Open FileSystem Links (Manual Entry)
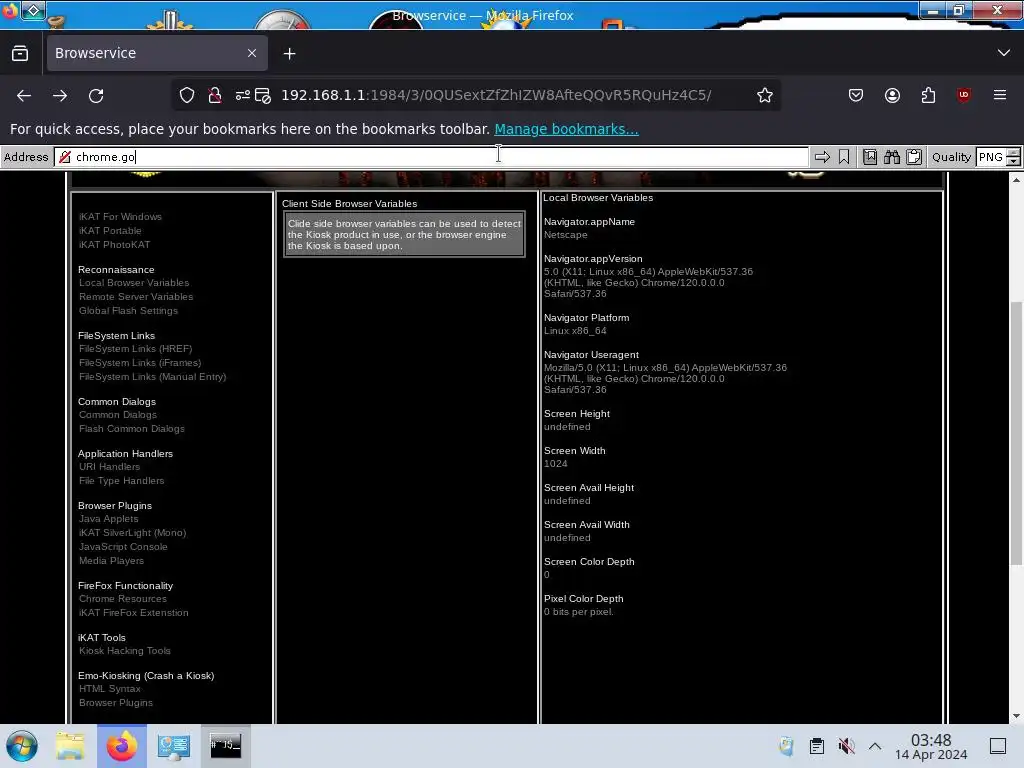 (x=153, y=377)
